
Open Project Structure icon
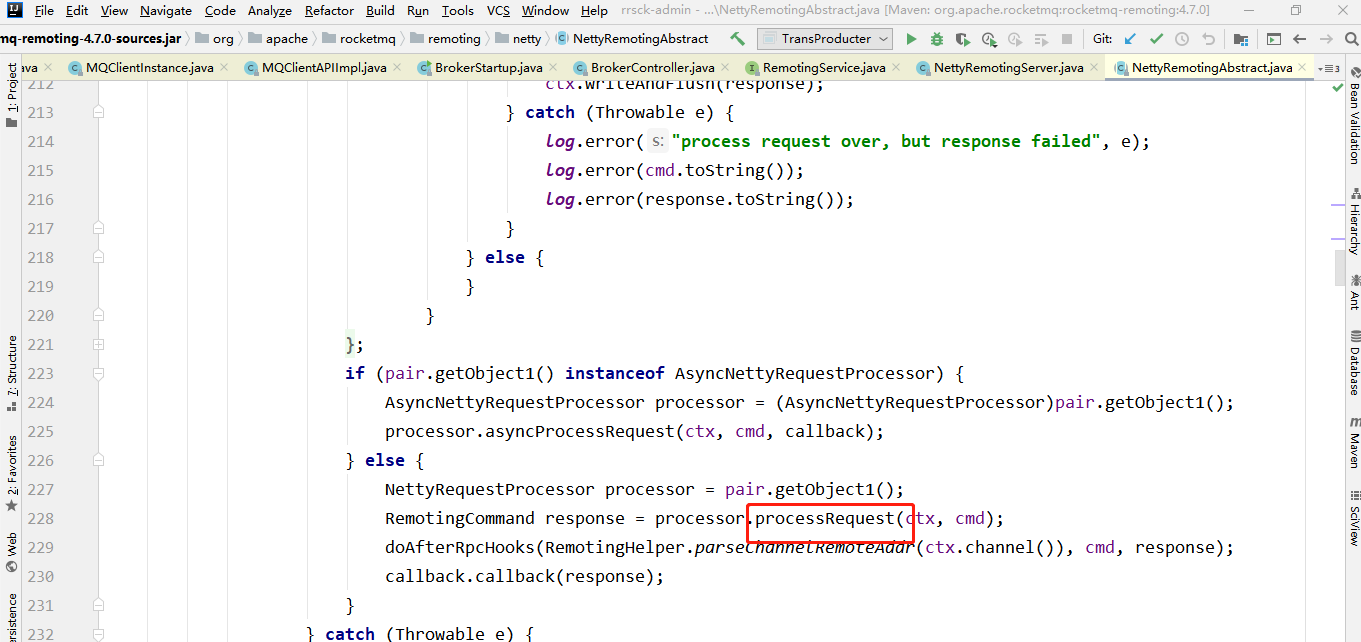[x=1241, y=39]
